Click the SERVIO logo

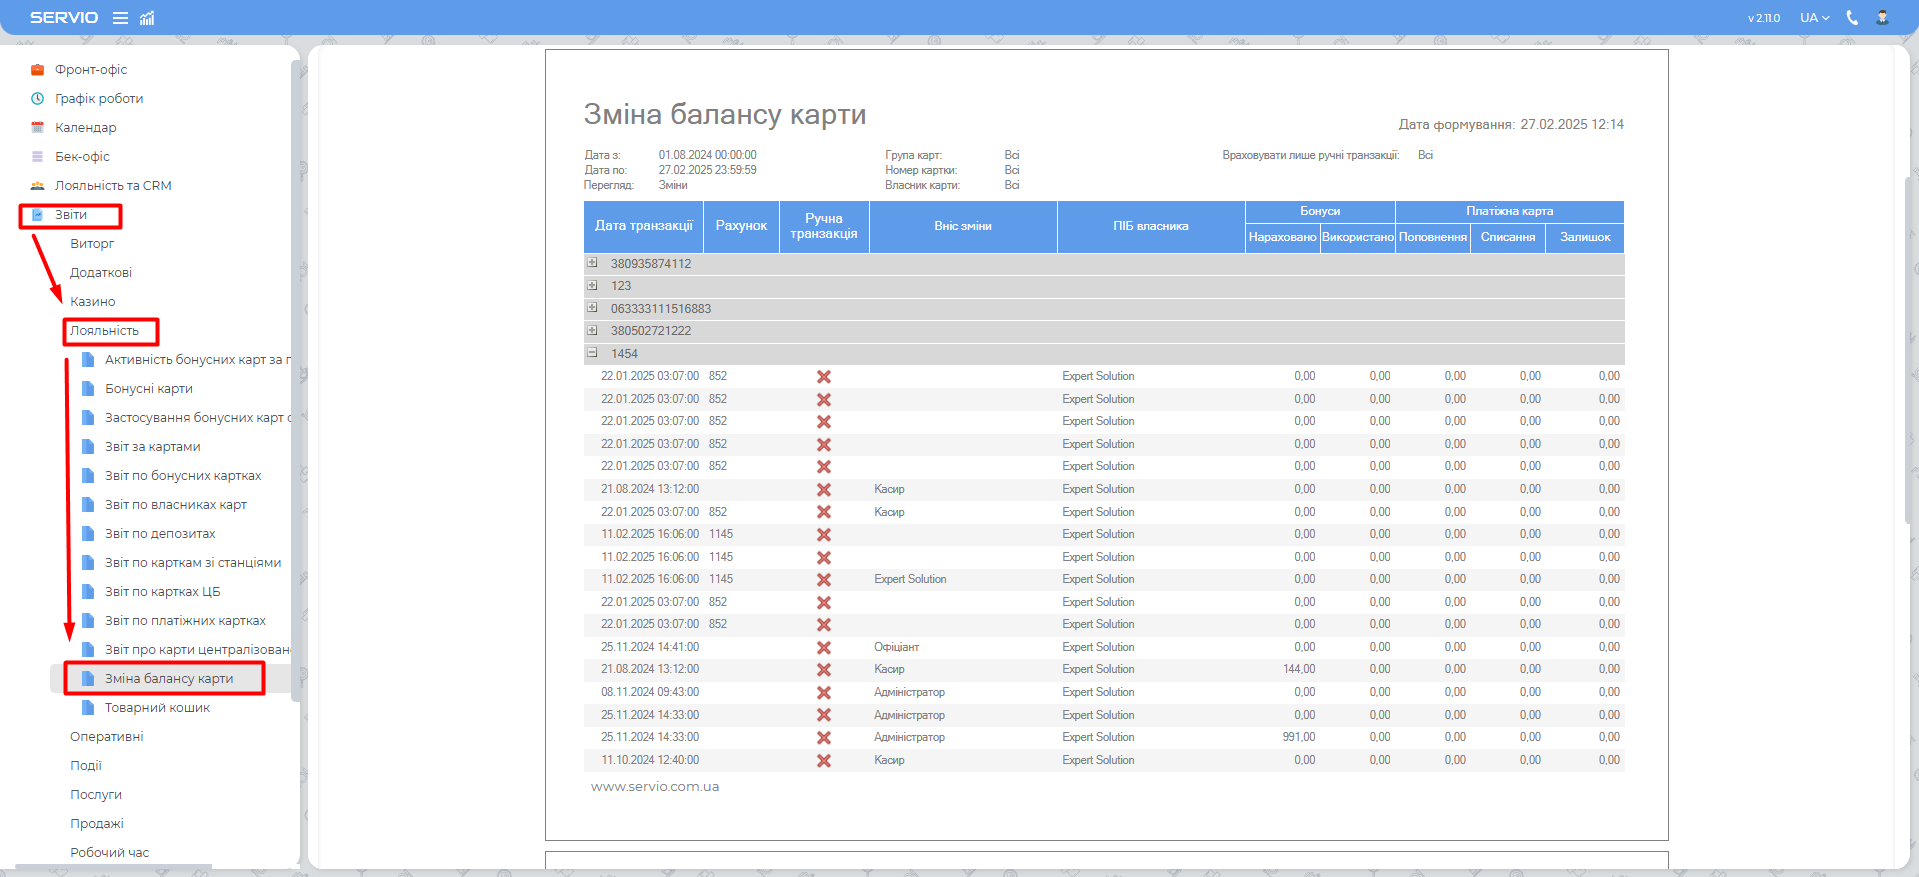64,18
